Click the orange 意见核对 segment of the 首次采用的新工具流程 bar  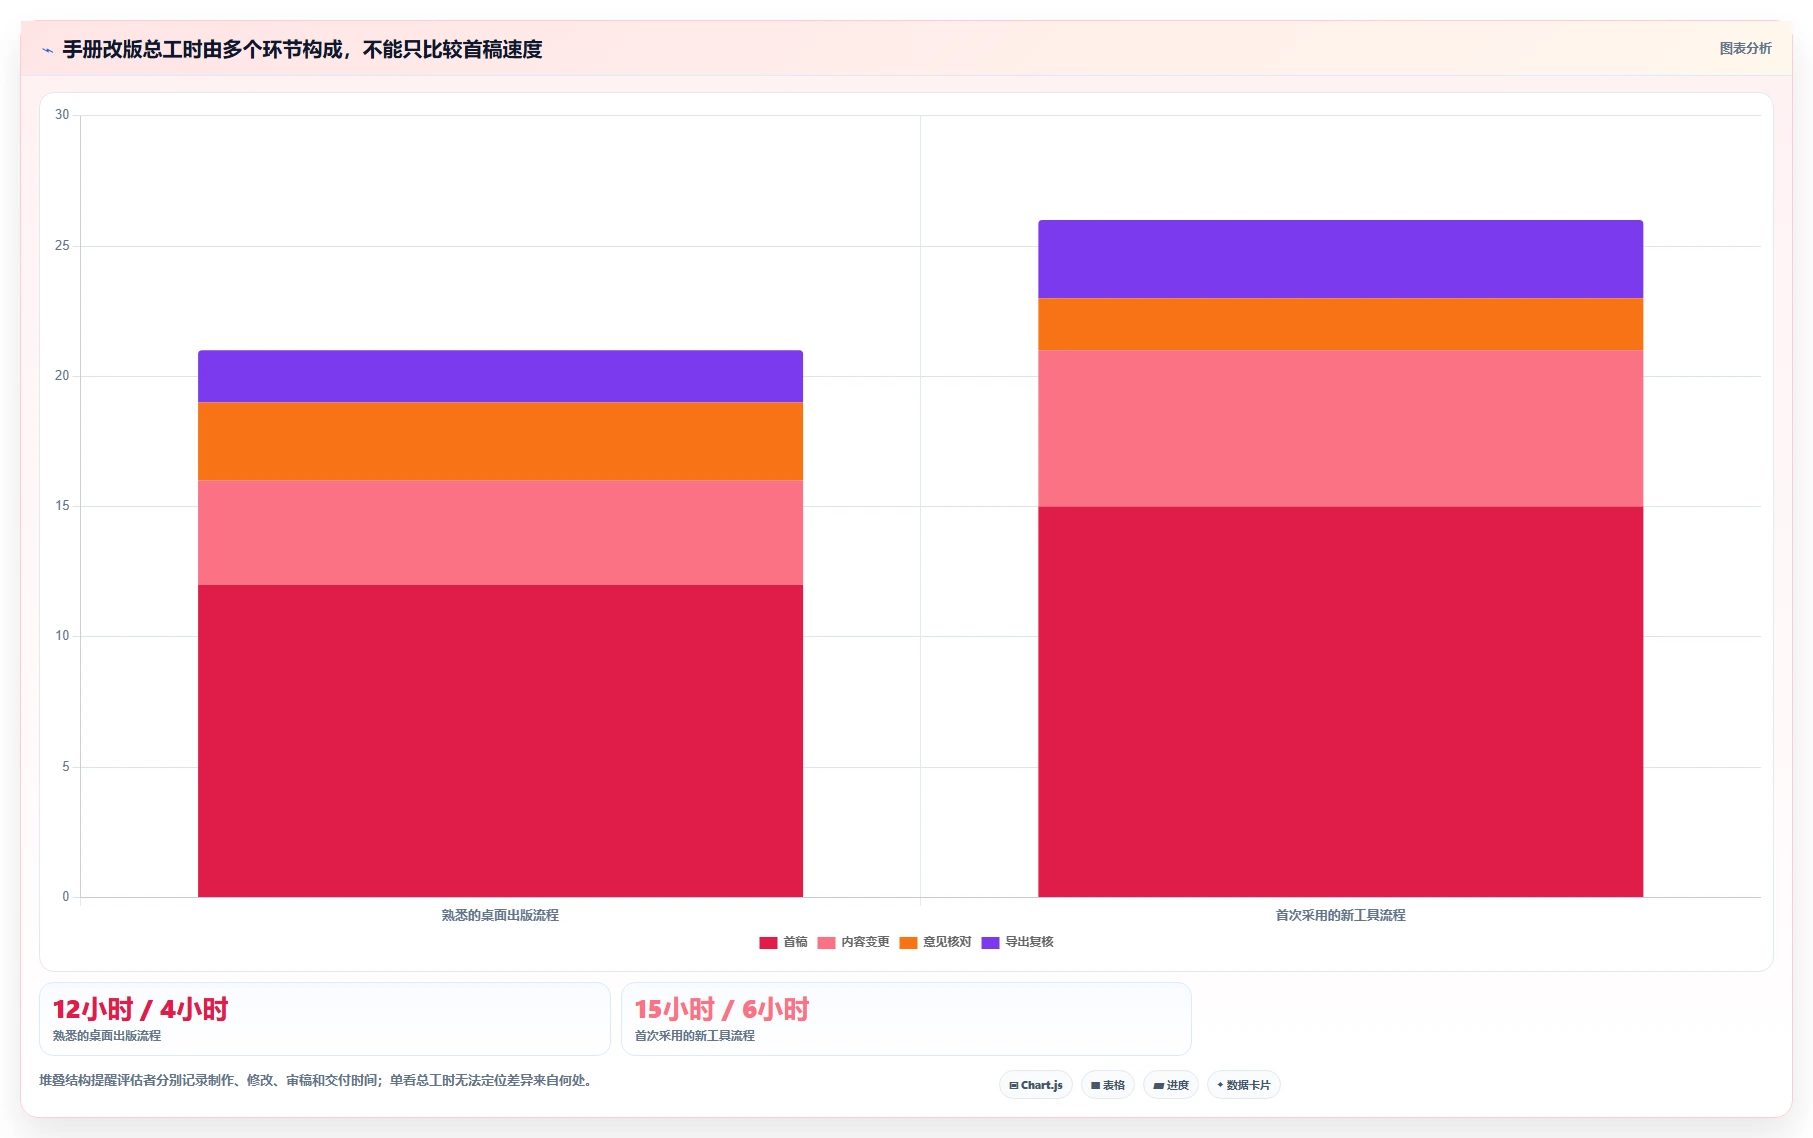click(1340, 324)
